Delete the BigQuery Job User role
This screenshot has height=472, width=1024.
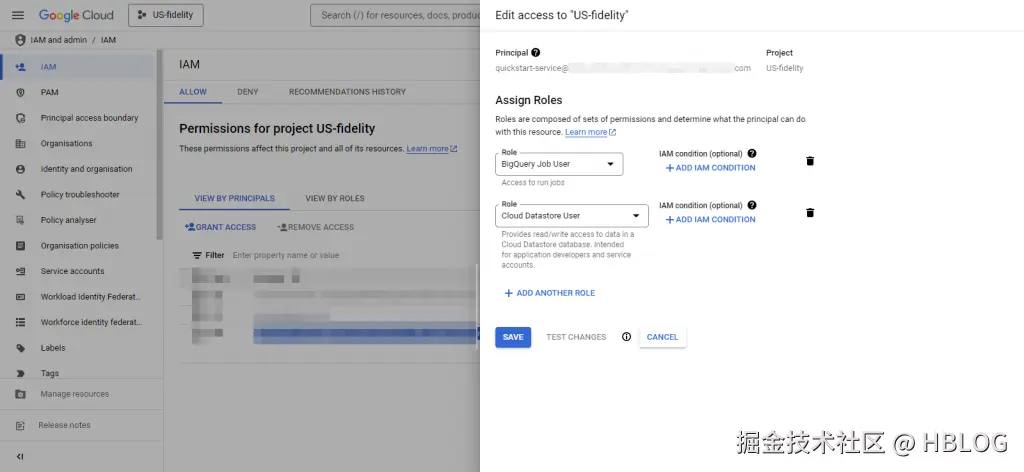810,161
